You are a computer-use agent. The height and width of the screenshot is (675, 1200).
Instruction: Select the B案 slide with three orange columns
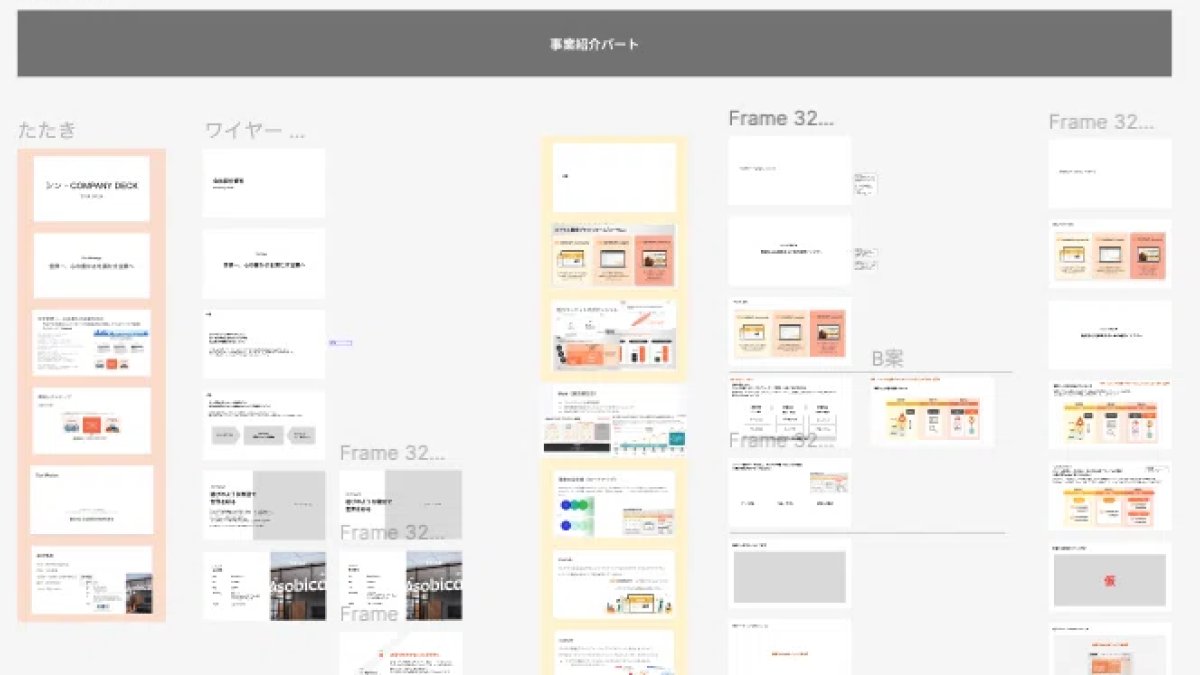click(932, 411)
